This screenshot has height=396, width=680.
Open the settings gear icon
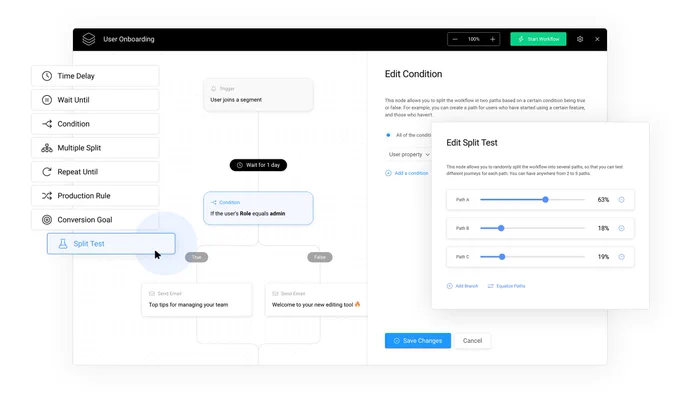(x=580, y=39)
